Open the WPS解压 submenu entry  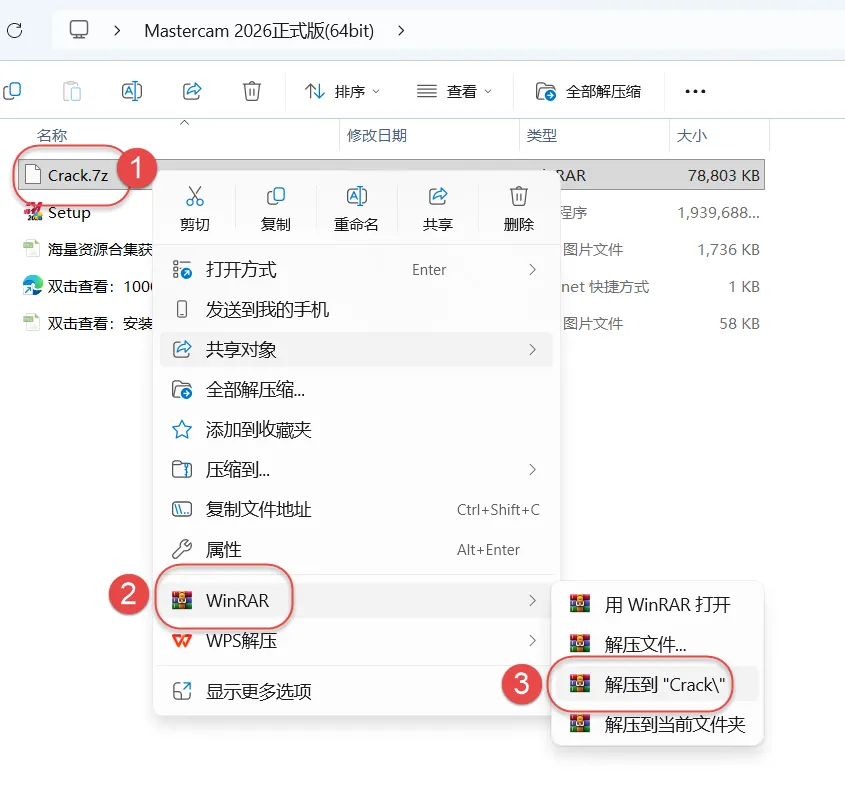(356, 641)
